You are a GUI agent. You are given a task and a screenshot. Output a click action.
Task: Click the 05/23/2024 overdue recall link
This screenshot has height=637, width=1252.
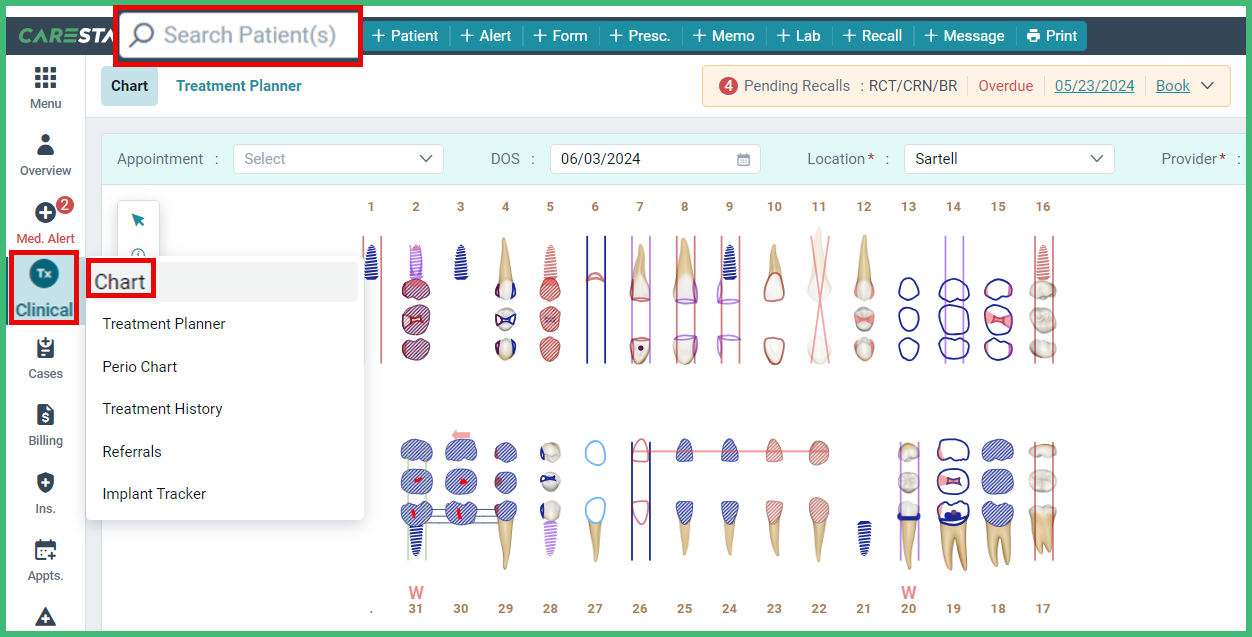click(x=1094, y=85)
